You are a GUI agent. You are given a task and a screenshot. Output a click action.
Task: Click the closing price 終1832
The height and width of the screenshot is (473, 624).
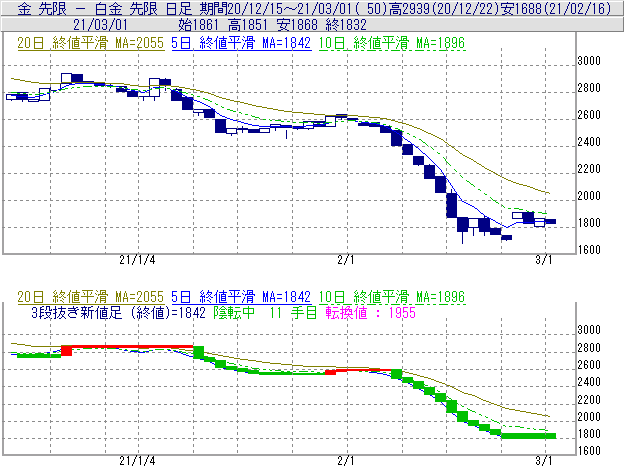coord(346,25)
